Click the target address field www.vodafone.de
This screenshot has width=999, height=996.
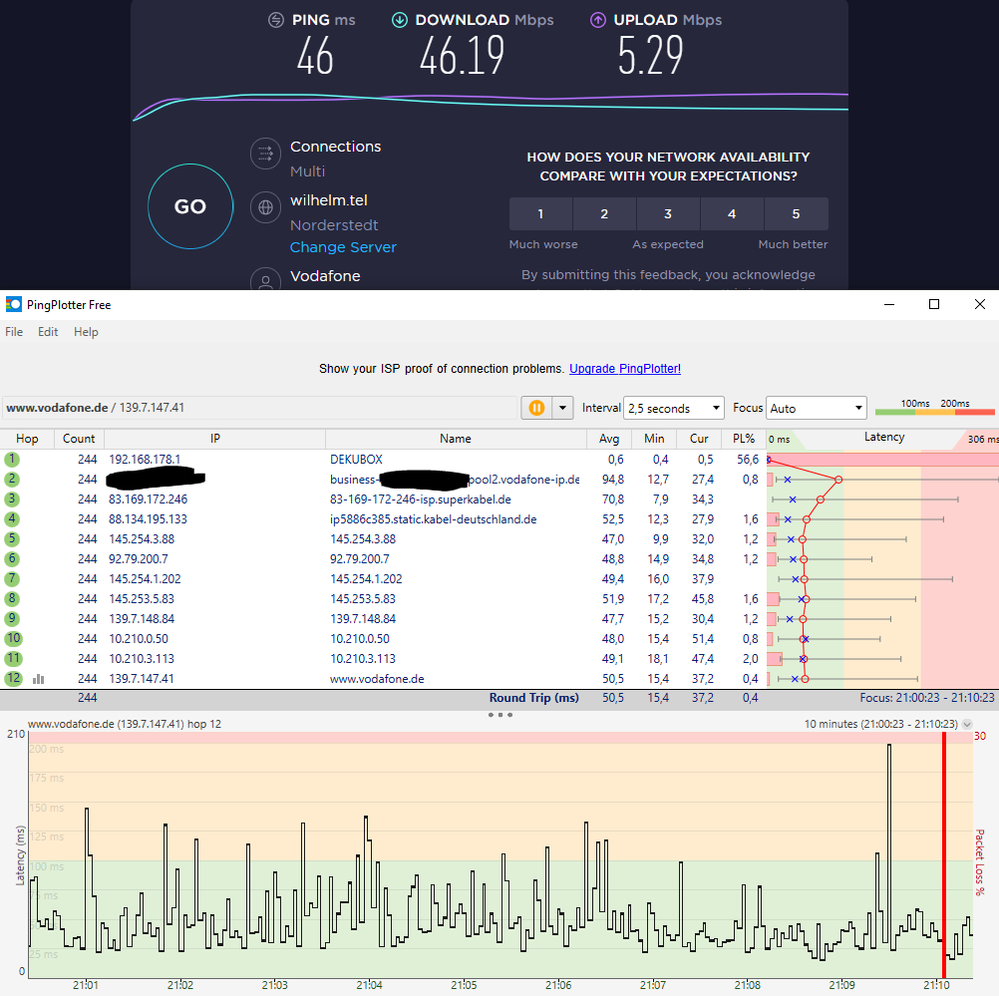pyautogui.click(x=259, y=408)
